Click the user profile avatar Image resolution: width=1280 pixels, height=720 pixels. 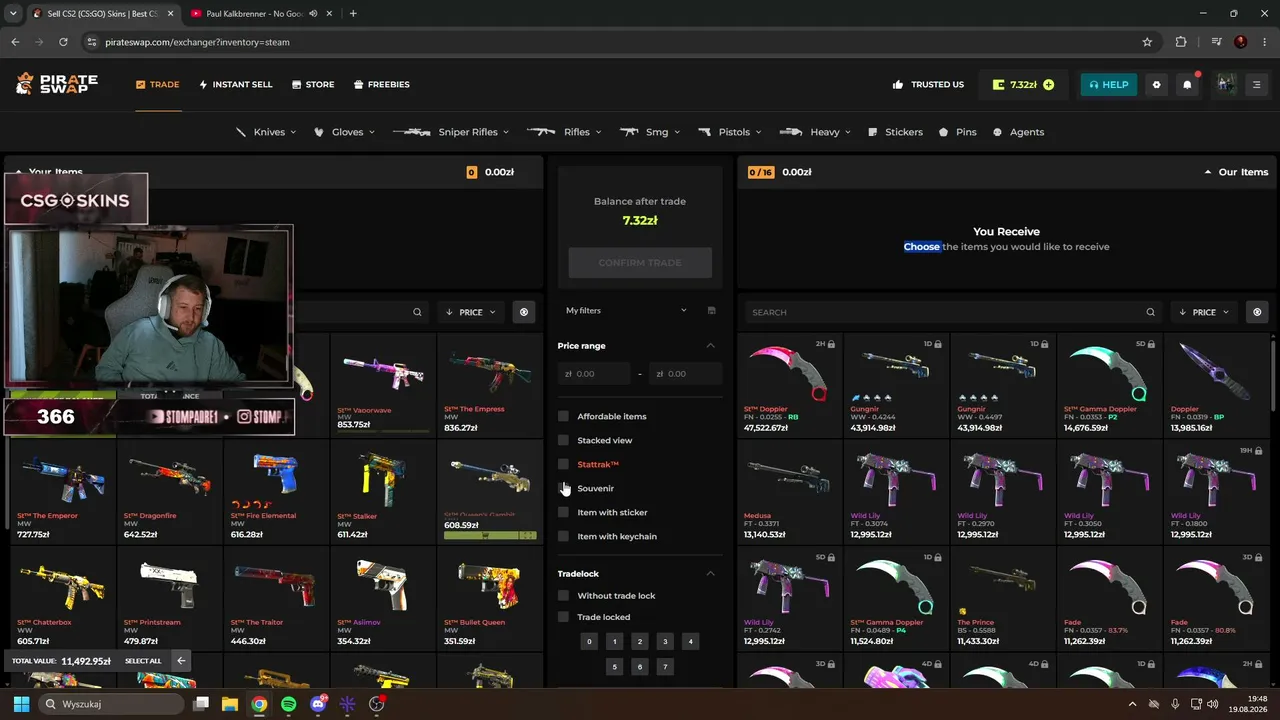1226,85
